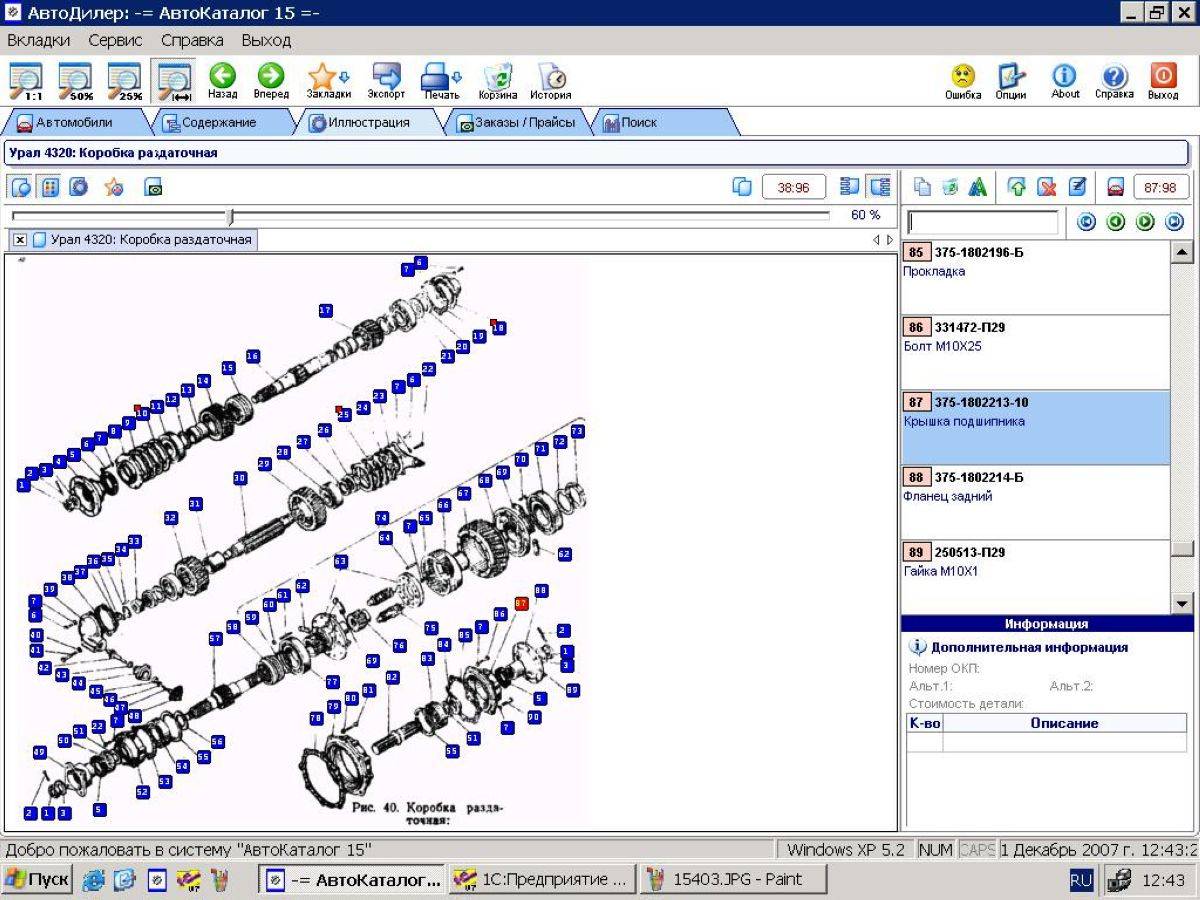Image resolution: width=1200 pixels, height=900 pixels.
Task: Click the left tab-scroll arrow
Action: 876,240
